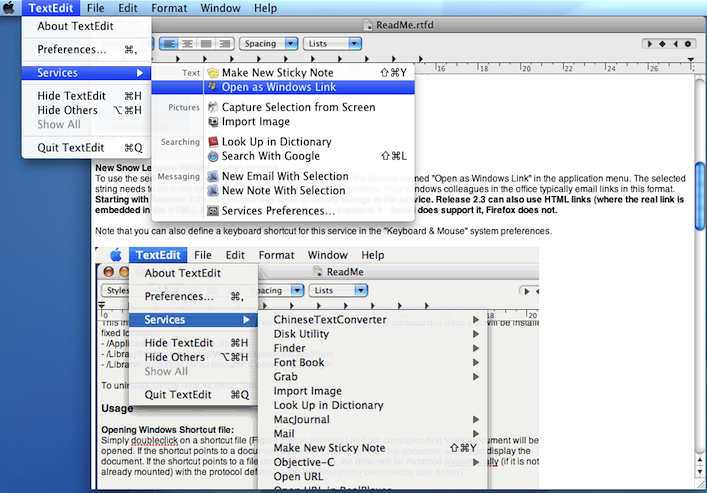Select the align right toolbar button
This screenshot has width=707, height=493.
pos(225,44)
